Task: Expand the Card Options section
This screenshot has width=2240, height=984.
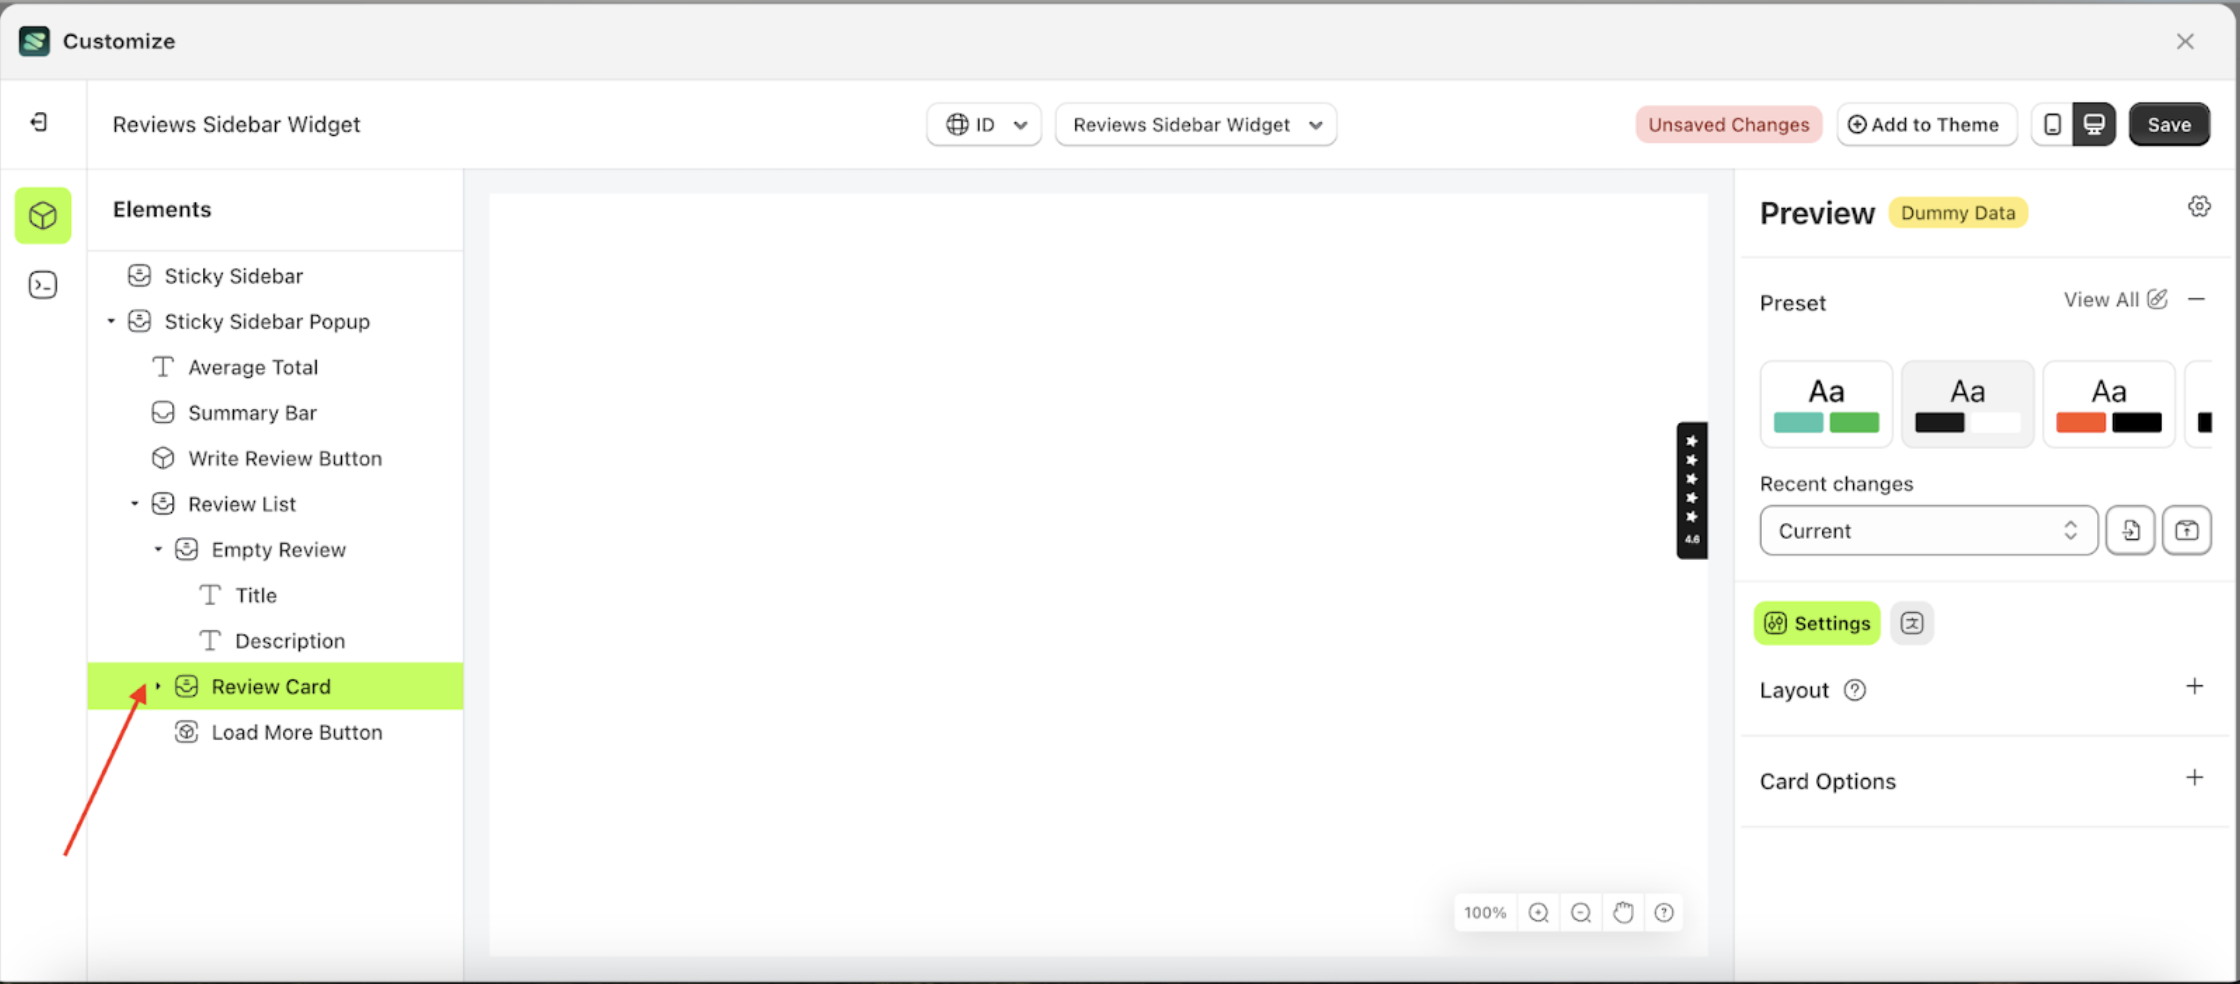Action: point(2195,778)
